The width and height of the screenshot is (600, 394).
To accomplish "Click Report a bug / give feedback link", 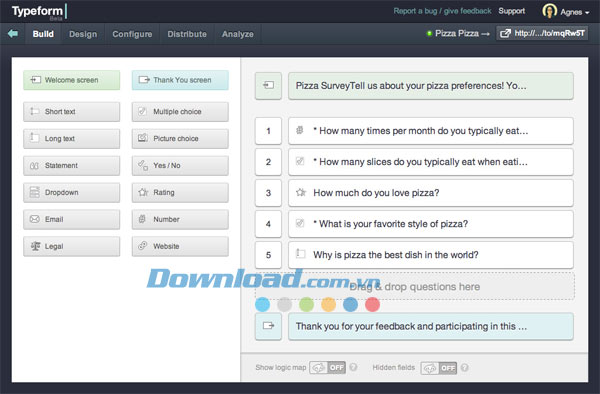I will pyautogui.click(x=442, y=11).
